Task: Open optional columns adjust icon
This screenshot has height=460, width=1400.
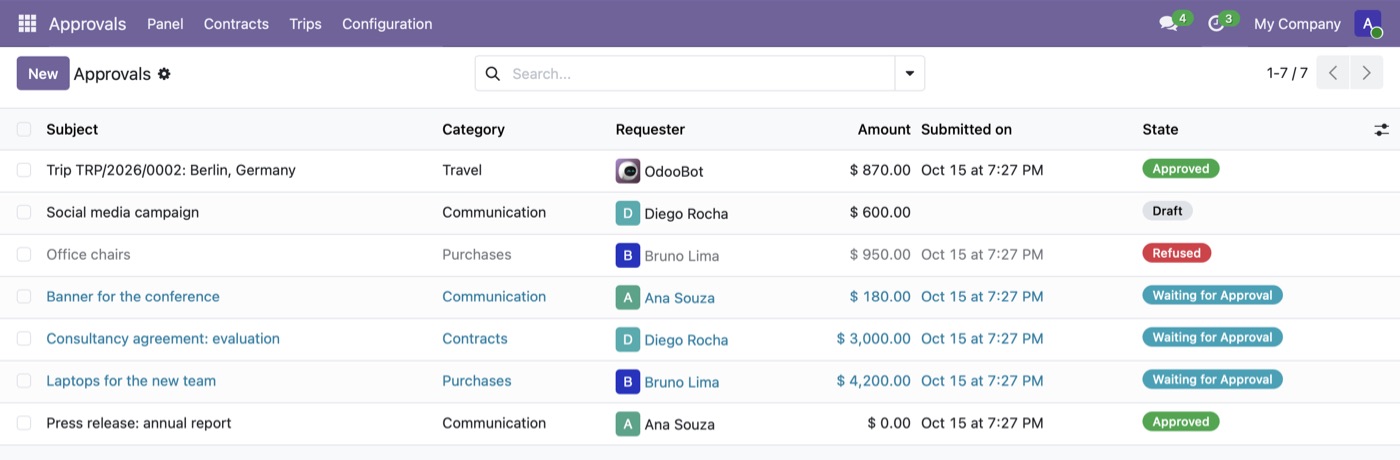Action: click(1381, 129)
